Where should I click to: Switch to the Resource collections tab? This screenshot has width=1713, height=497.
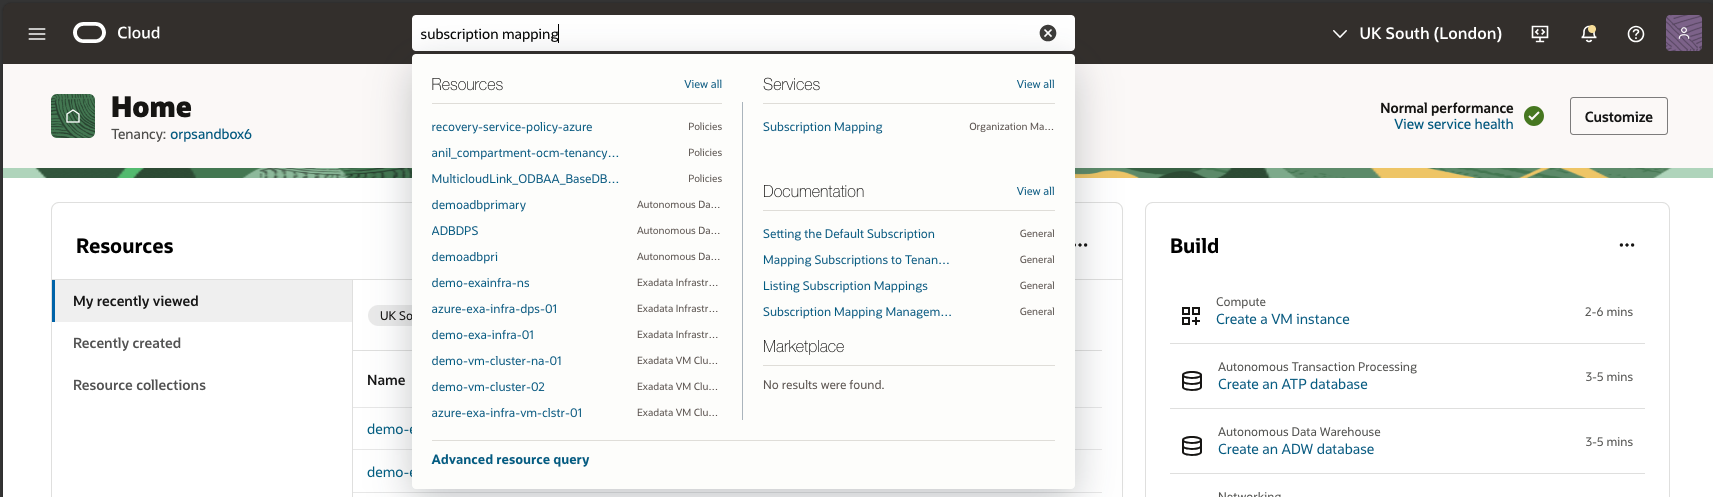pyautogui.click(x=139, y=385)
